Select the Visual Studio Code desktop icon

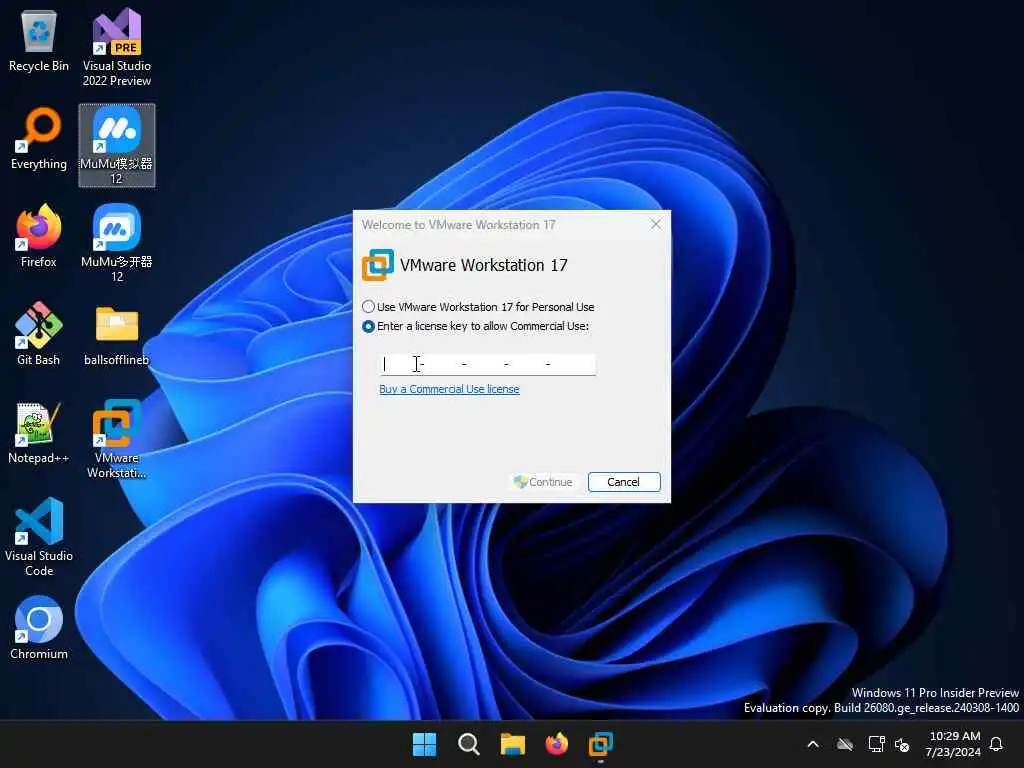[x=39, y=537]
